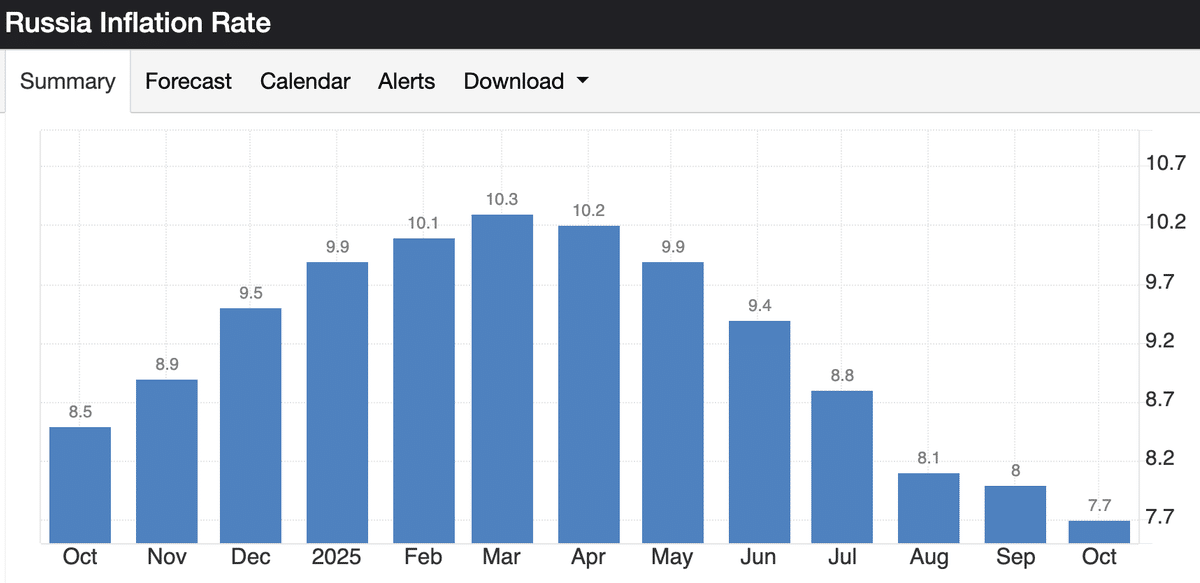Click the July bar at 8.8
1200x583 pixels.
tap(842, 466)
